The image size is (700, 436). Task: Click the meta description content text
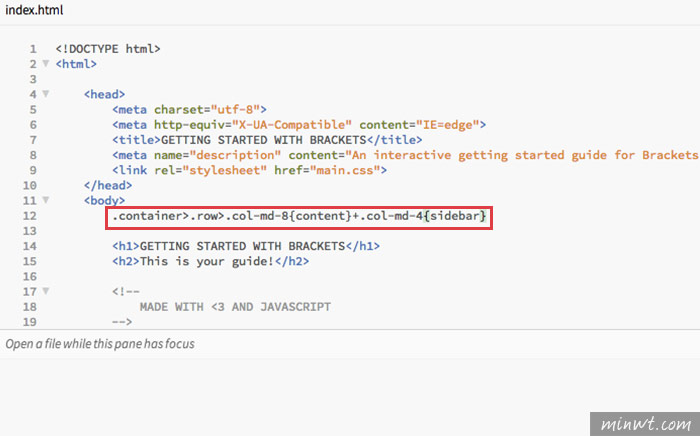pos(525,155)
